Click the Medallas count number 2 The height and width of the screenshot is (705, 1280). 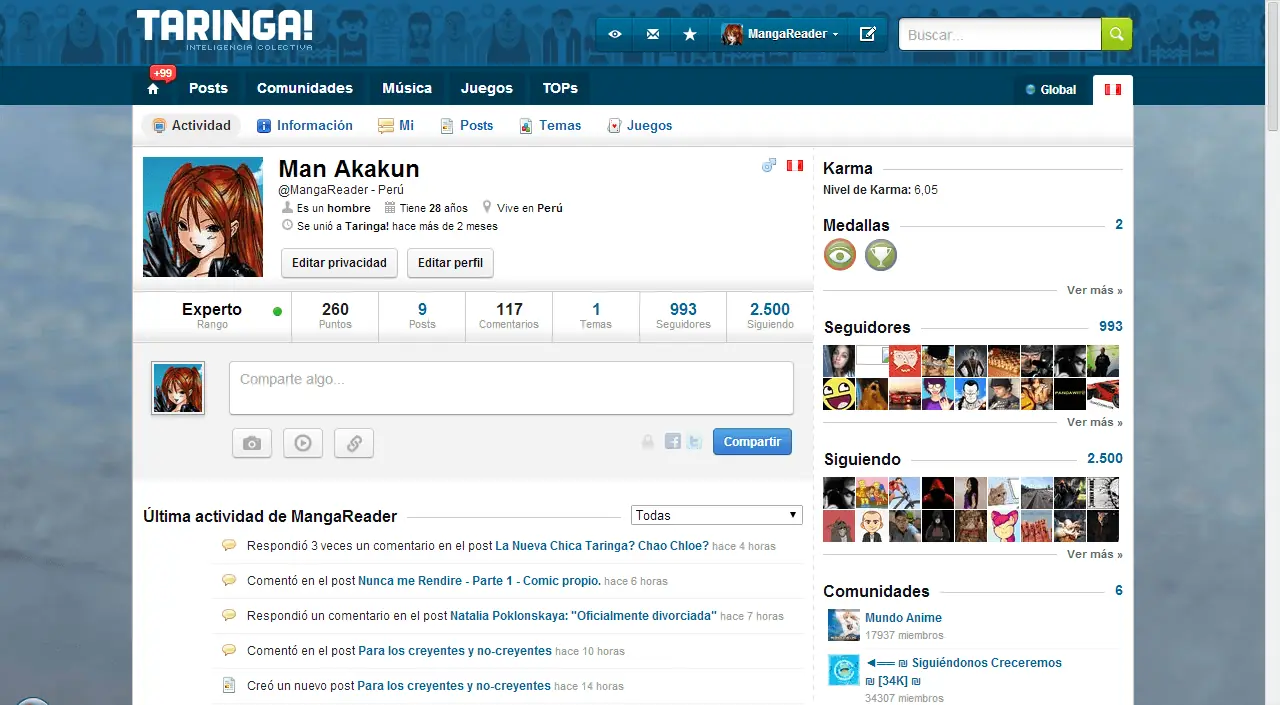pos(1119,225)
